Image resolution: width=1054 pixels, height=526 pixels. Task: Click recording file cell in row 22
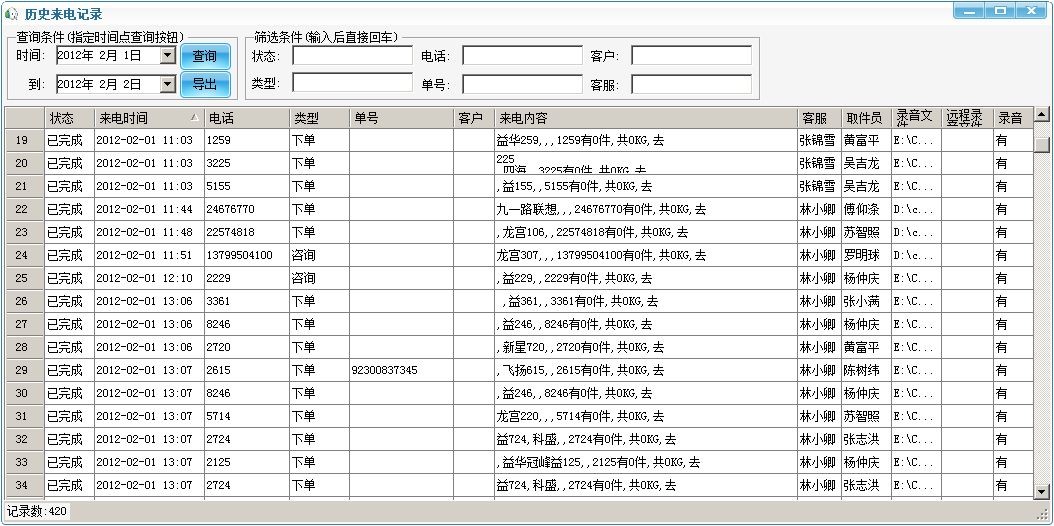point(916,210)
